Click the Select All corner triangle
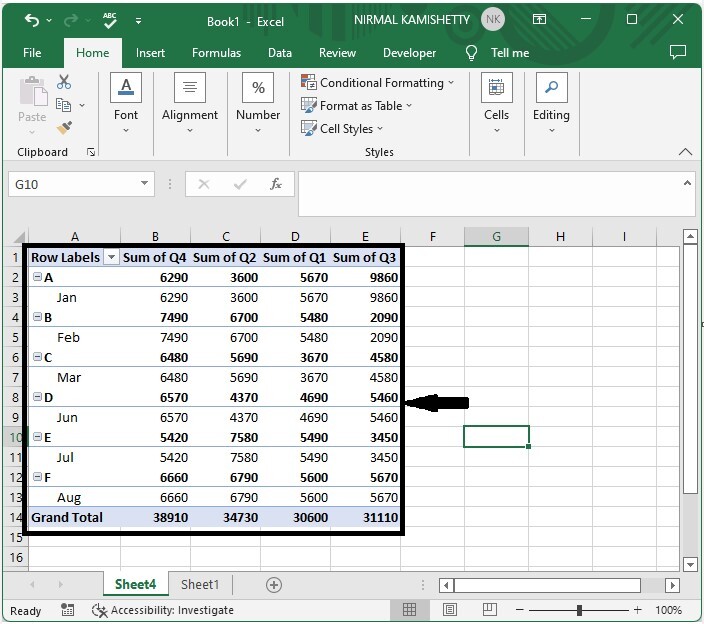704x624 pixels. pyautogui.click(x=18, y=237)
